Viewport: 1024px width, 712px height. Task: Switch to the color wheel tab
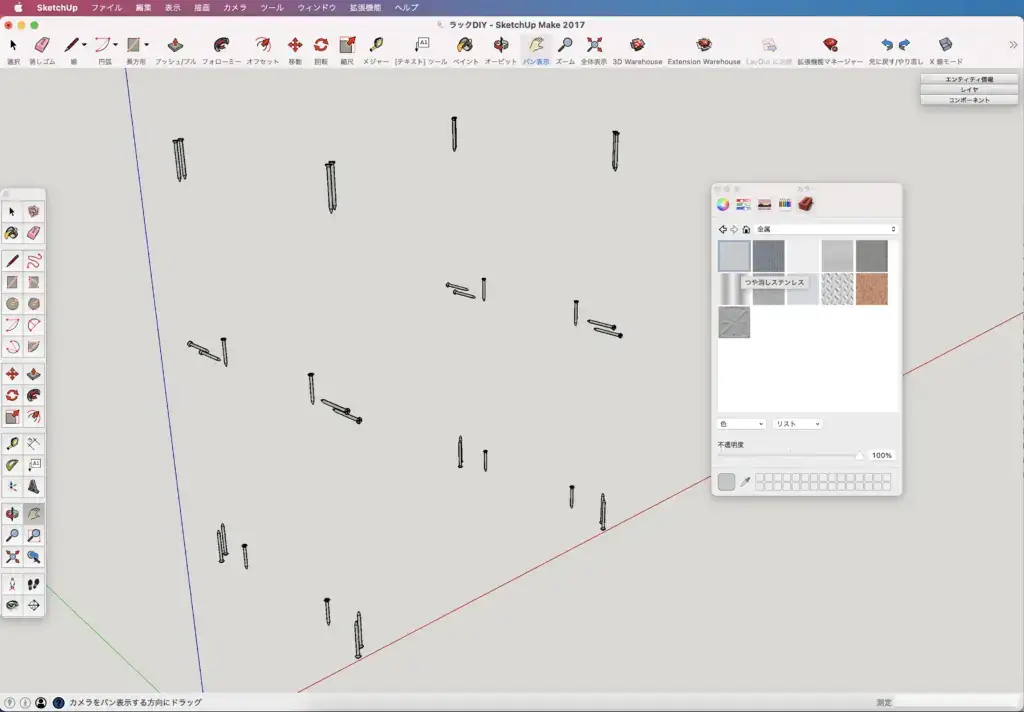coord(723,204)
